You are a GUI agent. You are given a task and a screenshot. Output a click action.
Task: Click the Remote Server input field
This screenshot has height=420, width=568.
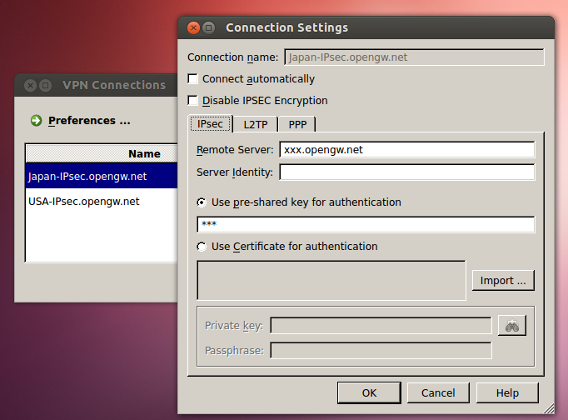click(x=407, y=150)
